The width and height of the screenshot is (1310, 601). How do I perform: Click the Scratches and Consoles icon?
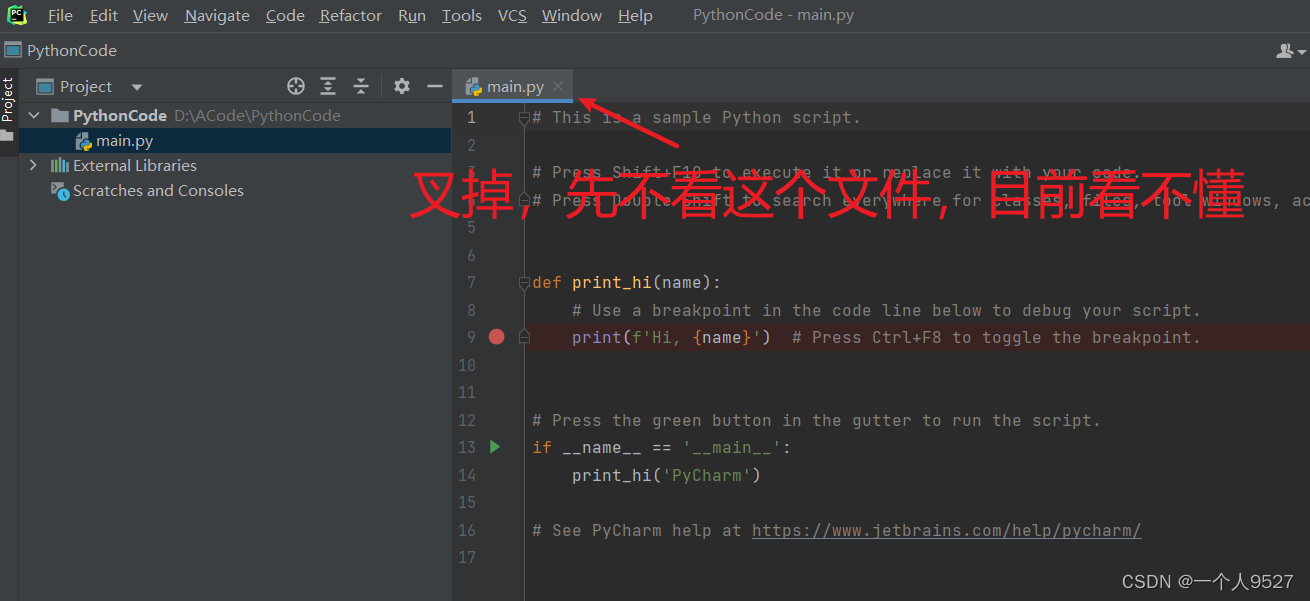point(60,190)
